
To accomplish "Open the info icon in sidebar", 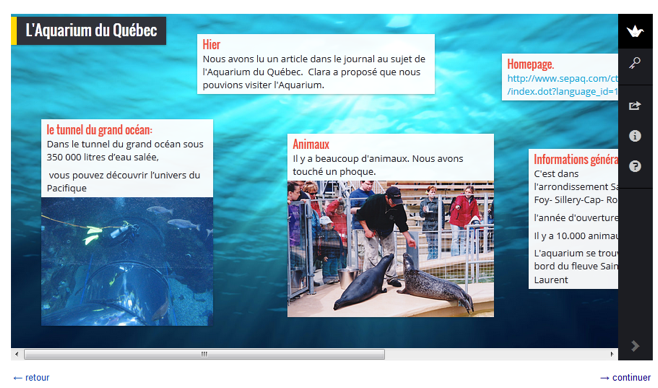I will 635,136.
